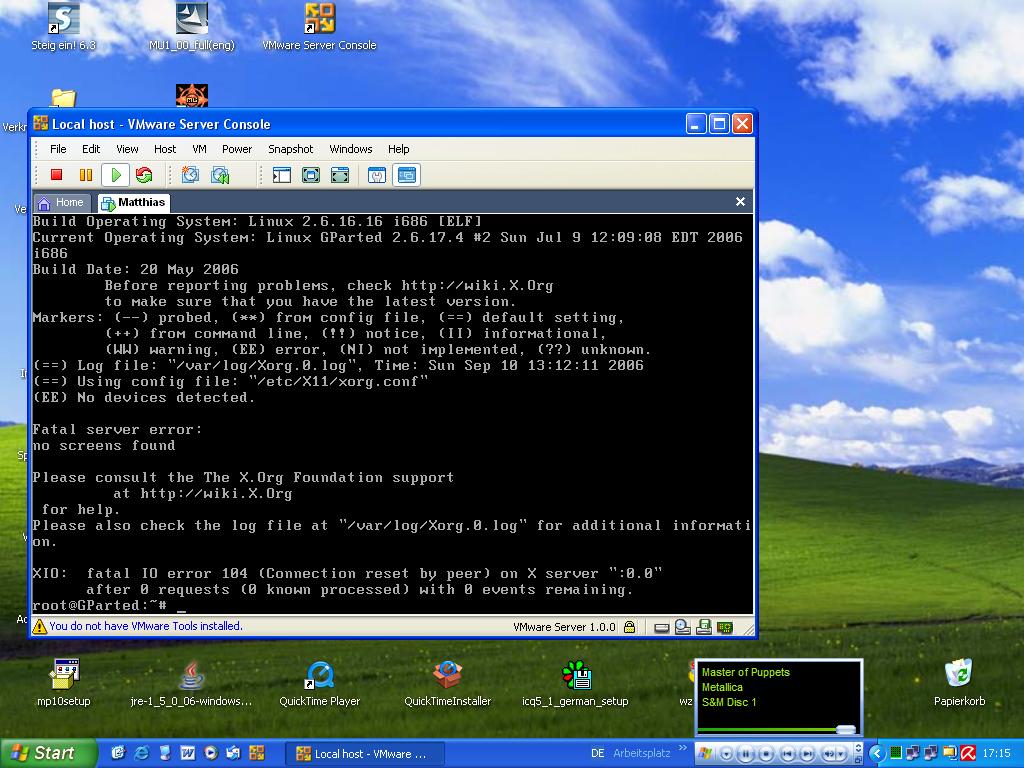Launch Word from quick launch bar
1024x768 pixels.
coord(187,753)
